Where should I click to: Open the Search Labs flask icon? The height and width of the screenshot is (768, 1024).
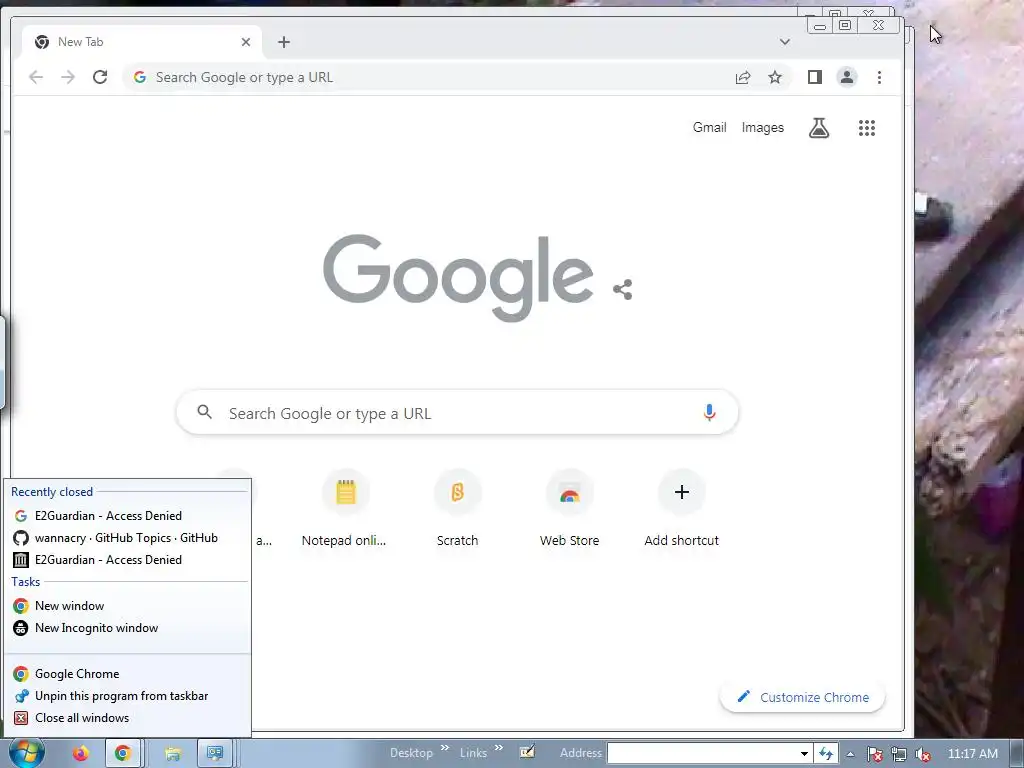[819, 127]
